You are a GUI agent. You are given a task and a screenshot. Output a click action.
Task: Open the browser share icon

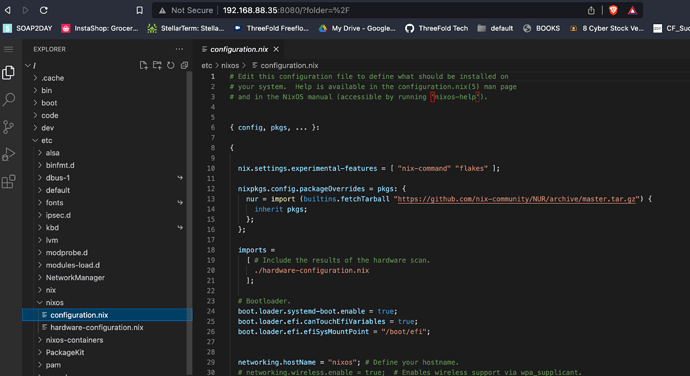tap(591, 10)
